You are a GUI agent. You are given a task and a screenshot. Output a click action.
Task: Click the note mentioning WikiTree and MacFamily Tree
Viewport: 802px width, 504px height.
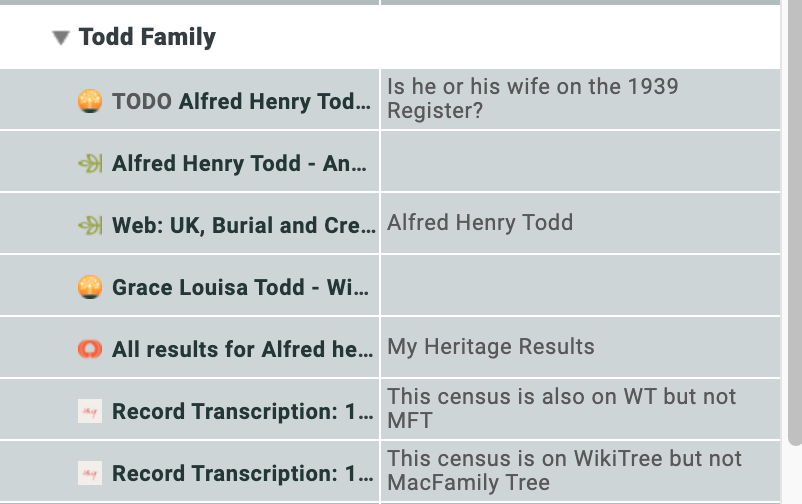point(564,470)
